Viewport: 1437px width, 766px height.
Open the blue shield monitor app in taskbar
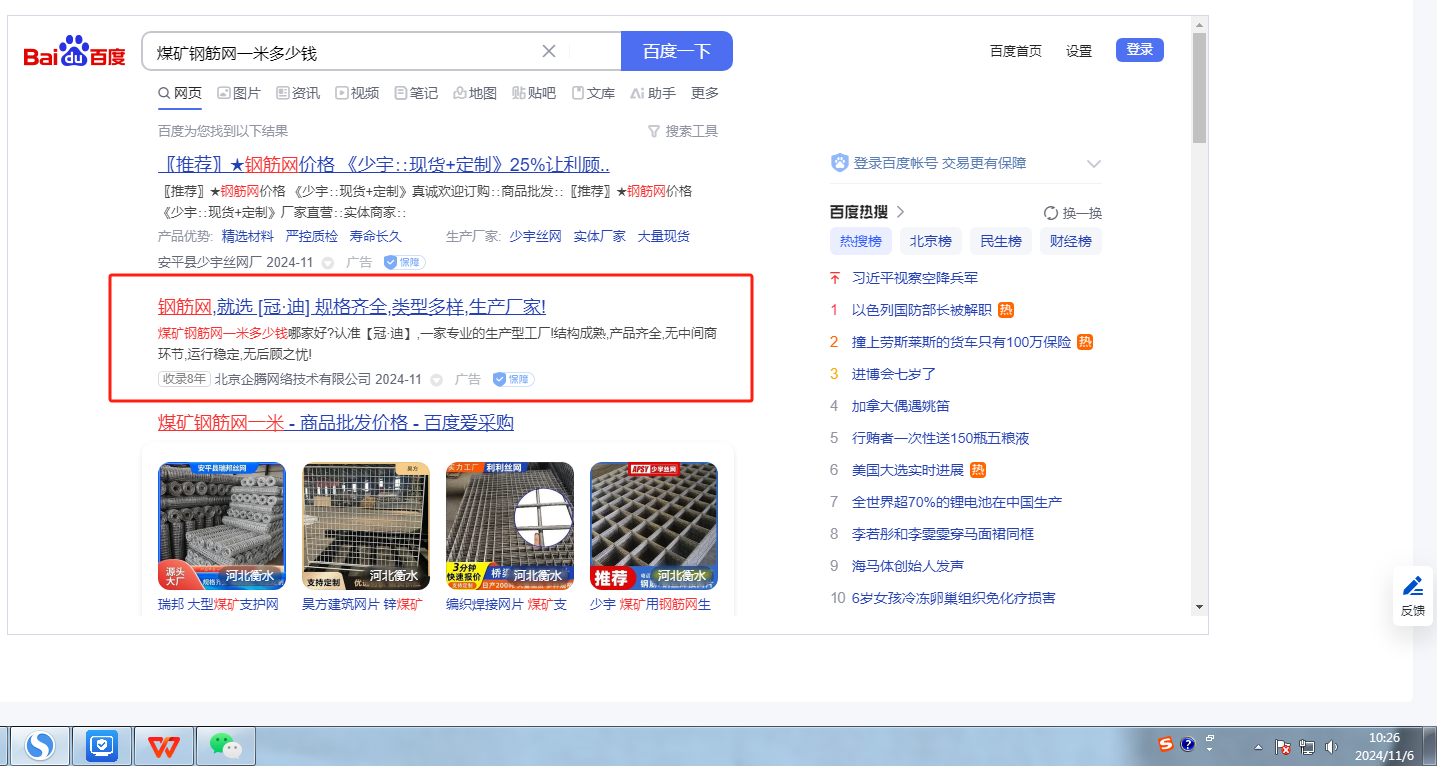pos(102,745)
